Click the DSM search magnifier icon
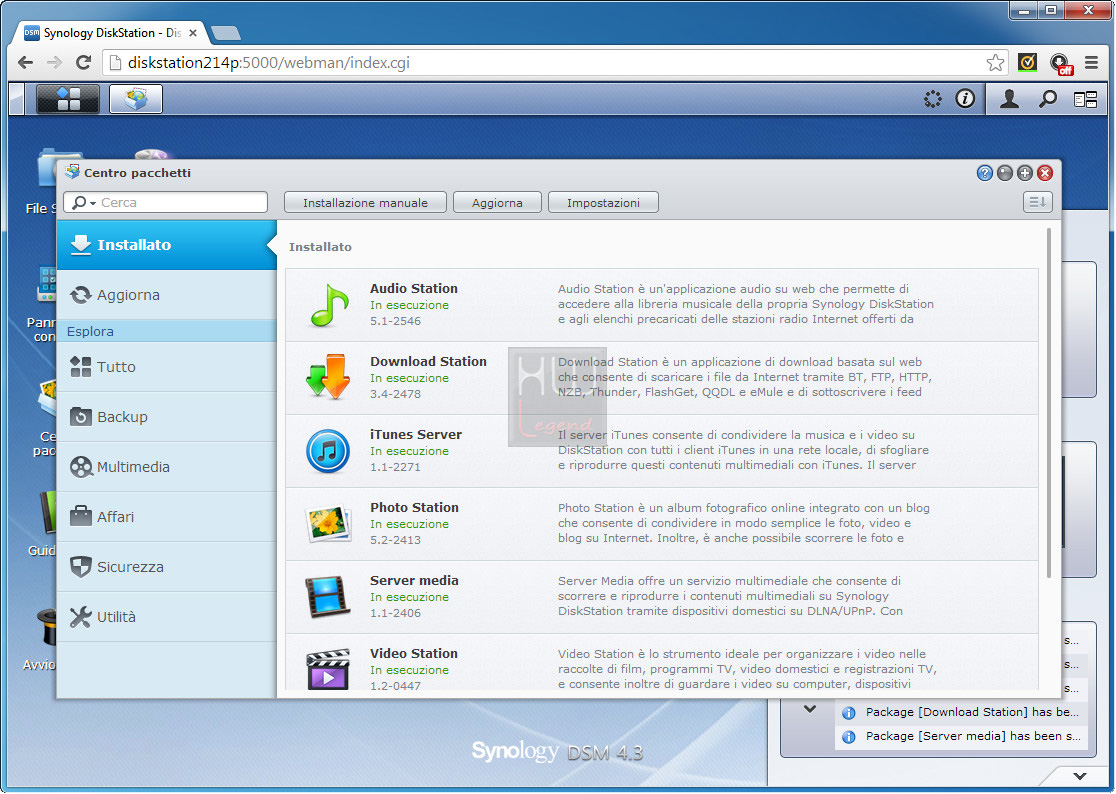This screenshot has height=794, width=1116. coord(1047,99)
